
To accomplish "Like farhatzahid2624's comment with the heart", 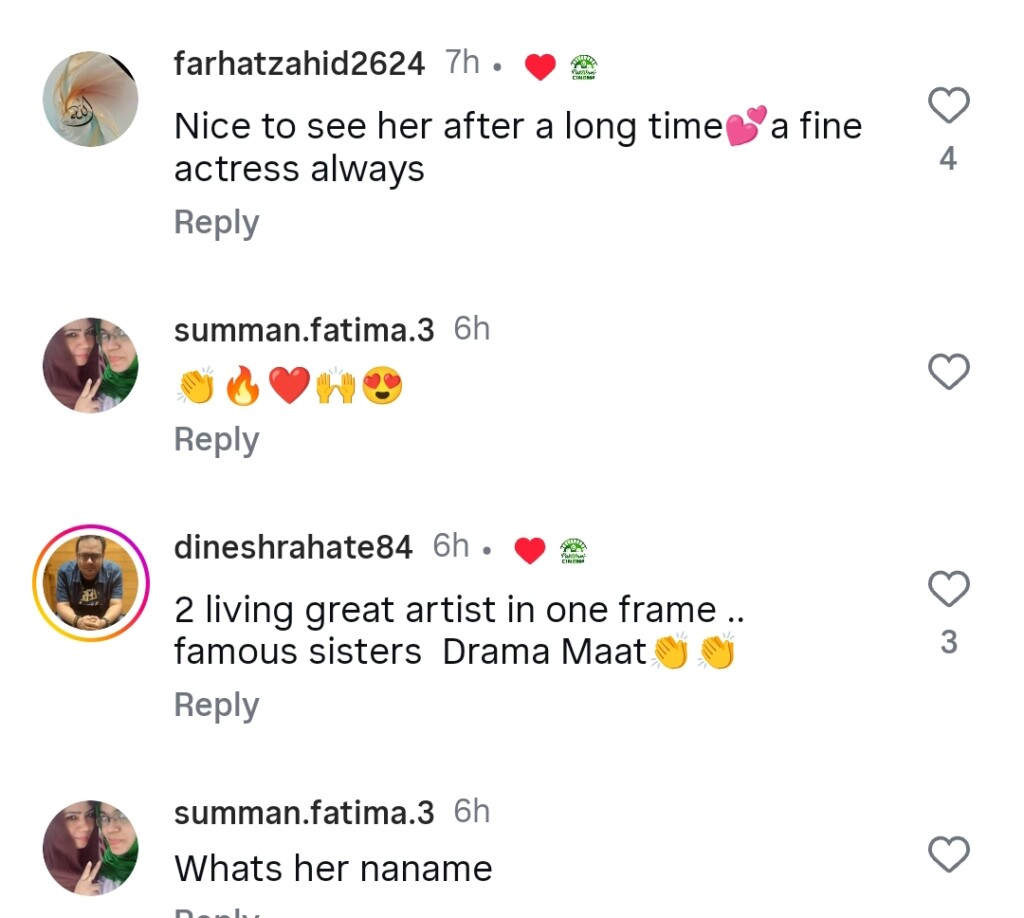I will click(x=948, y=105).
